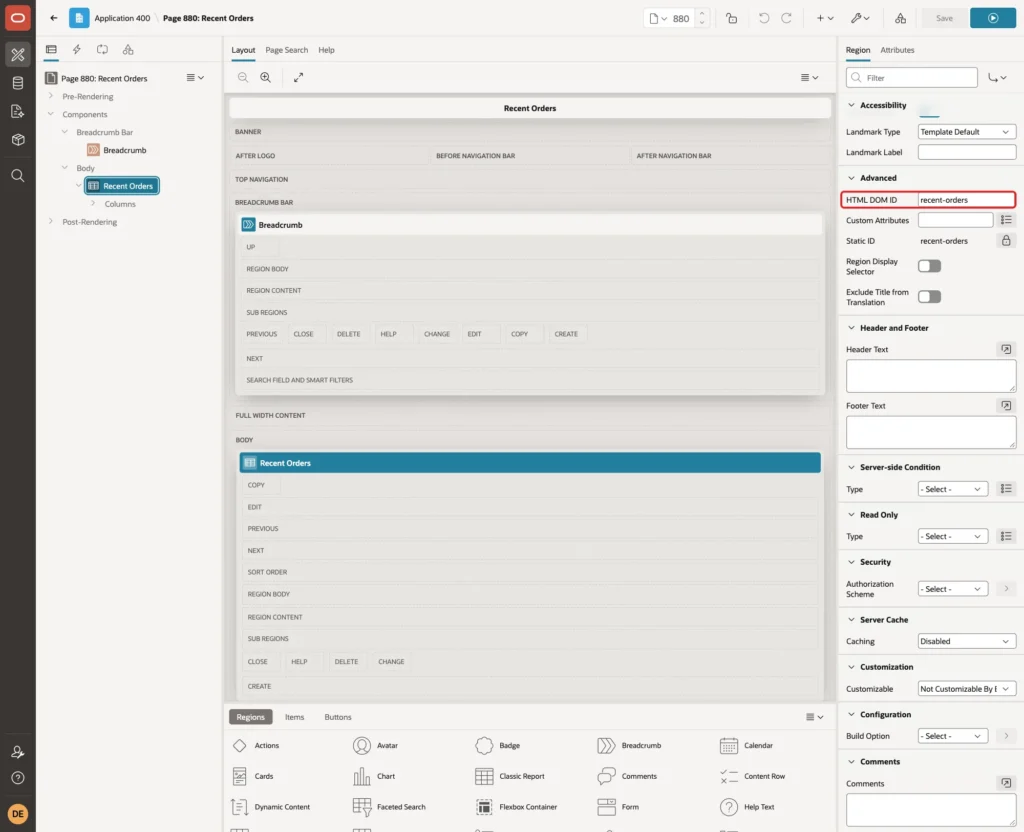Select Recent Orders region in tree
1024x832 pixels.
[122, 186]
